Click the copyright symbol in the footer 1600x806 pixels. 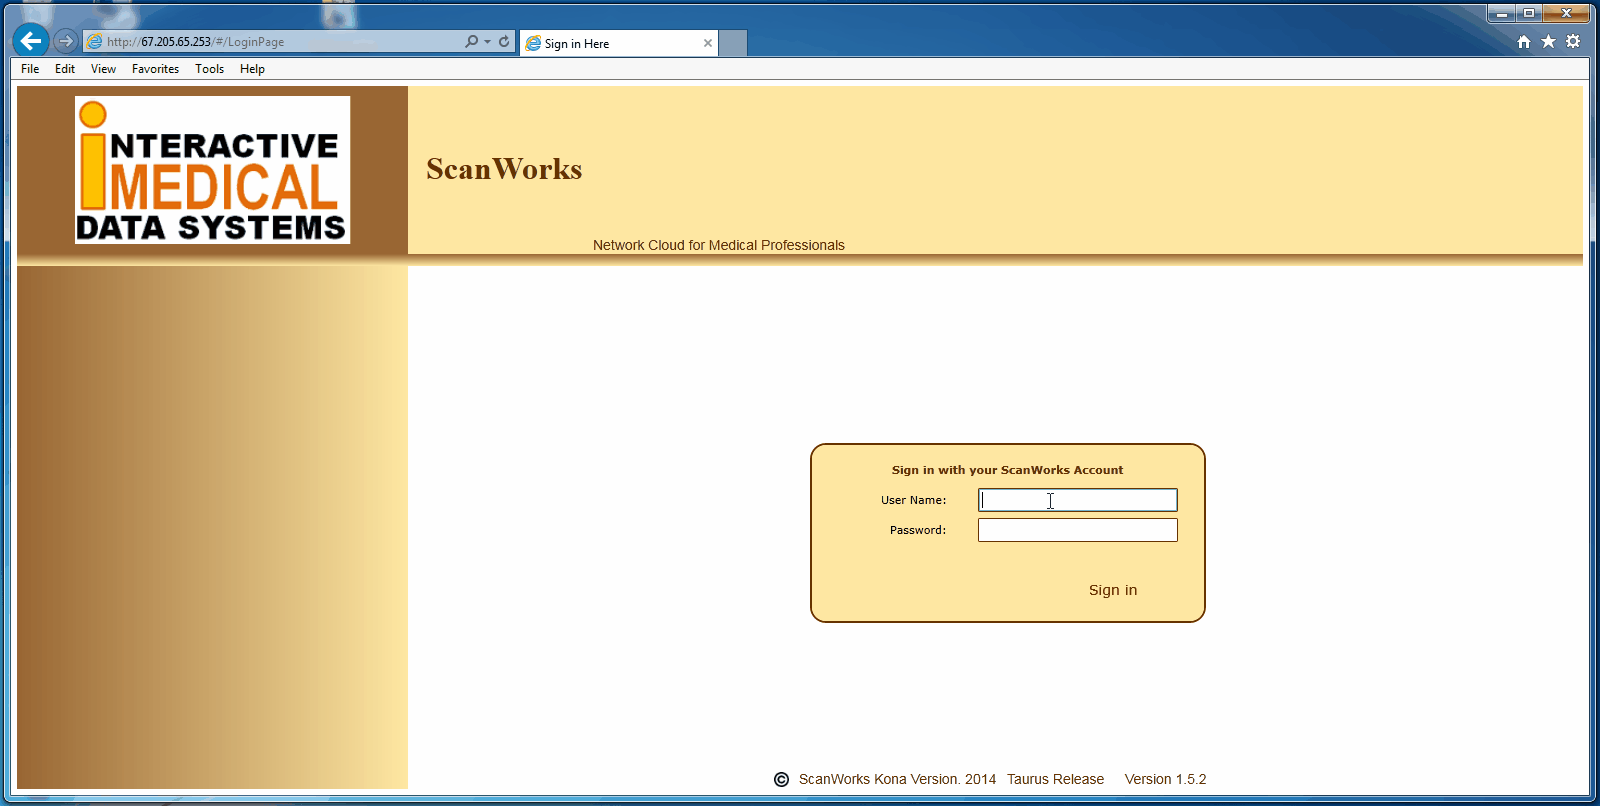pyautogui.click(x=781, y=779)
